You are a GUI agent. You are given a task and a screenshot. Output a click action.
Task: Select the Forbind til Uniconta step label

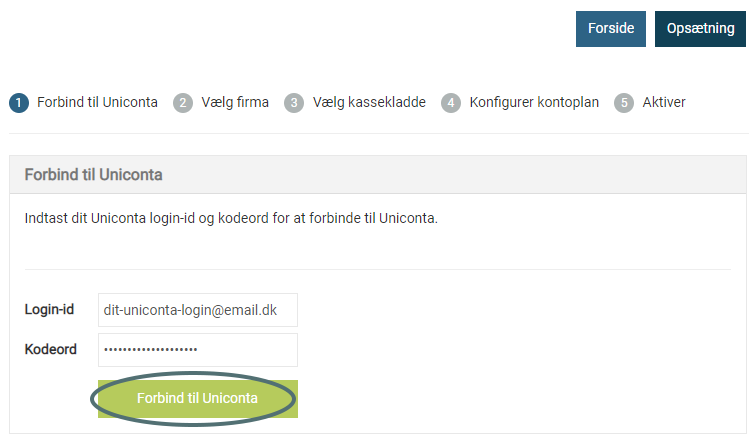point(97,102)
